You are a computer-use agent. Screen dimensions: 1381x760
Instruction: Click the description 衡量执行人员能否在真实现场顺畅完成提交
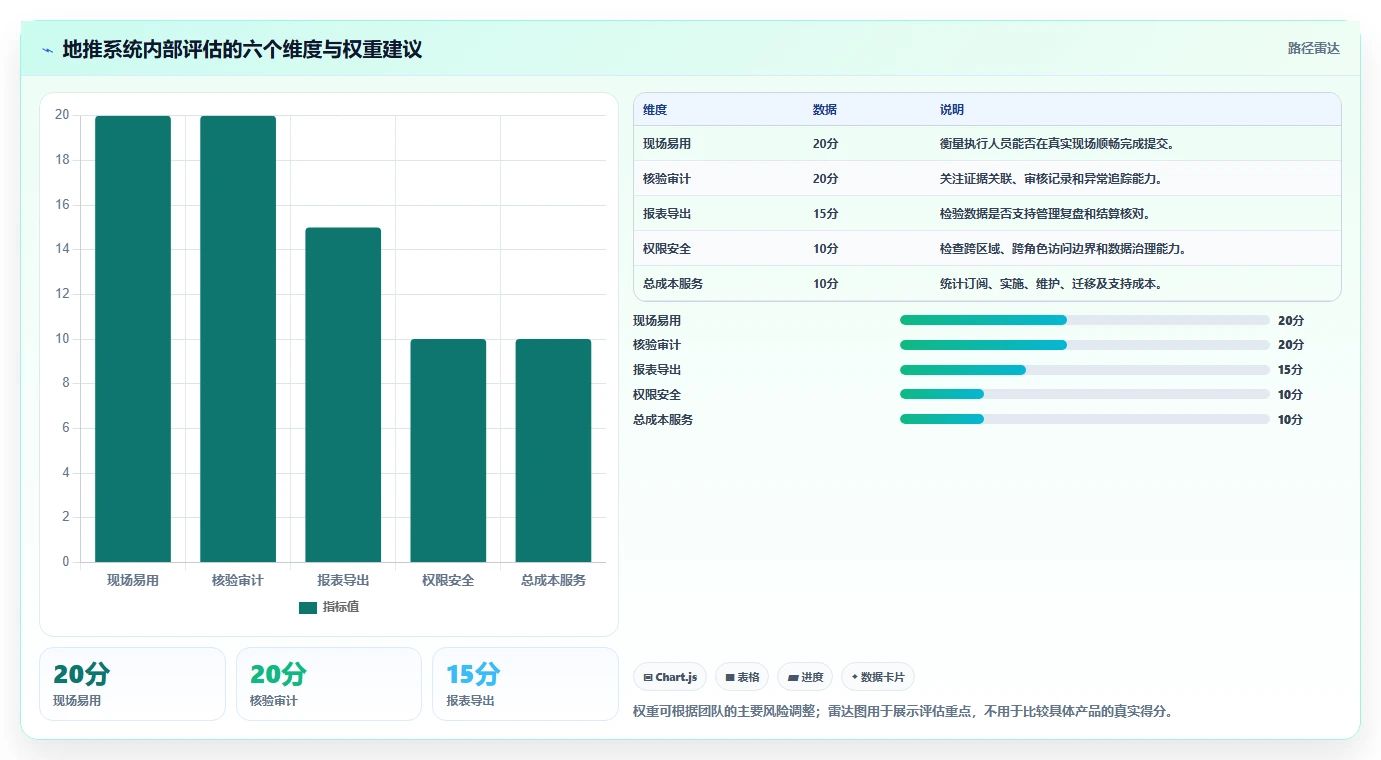coord(1058,144)
